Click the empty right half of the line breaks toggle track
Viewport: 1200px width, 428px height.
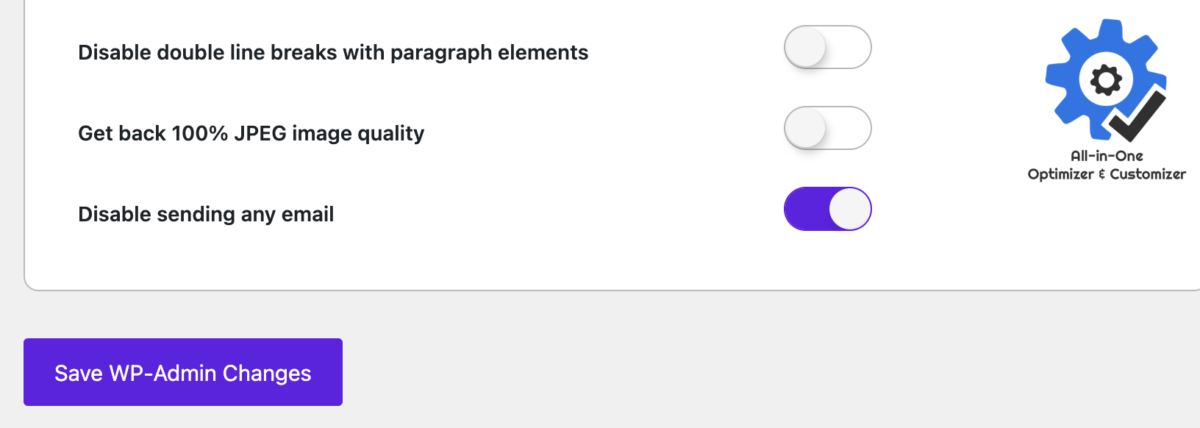pos(850,47)
